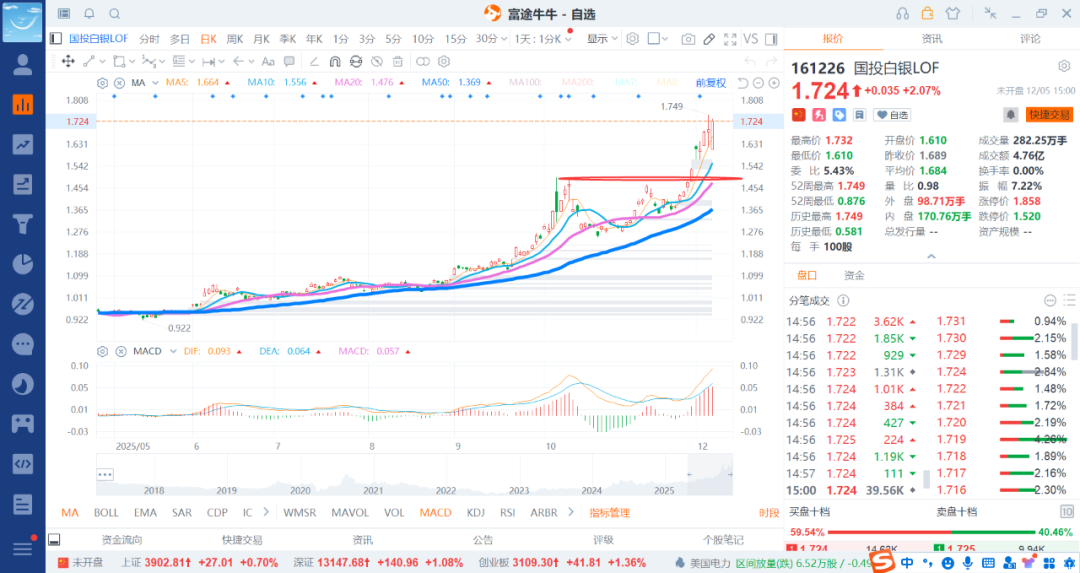Open 指标管理 indicator management
1080x573 pixels.
[x=610, y=512]
